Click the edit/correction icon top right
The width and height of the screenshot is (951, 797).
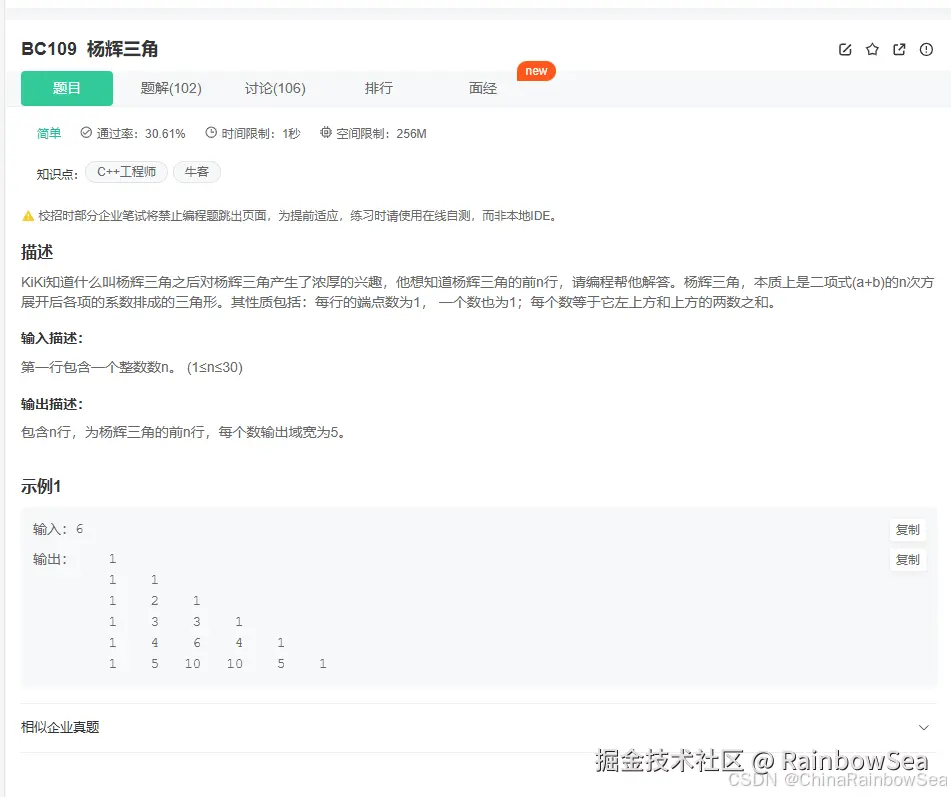pos(844,48)
